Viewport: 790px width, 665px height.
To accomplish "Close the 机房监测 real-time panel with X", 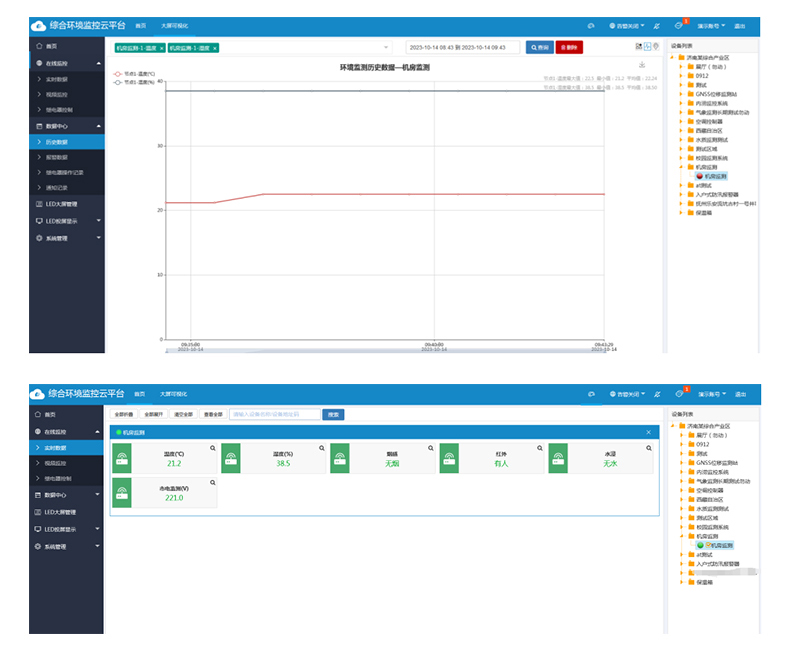I will (x=648, y=432).
